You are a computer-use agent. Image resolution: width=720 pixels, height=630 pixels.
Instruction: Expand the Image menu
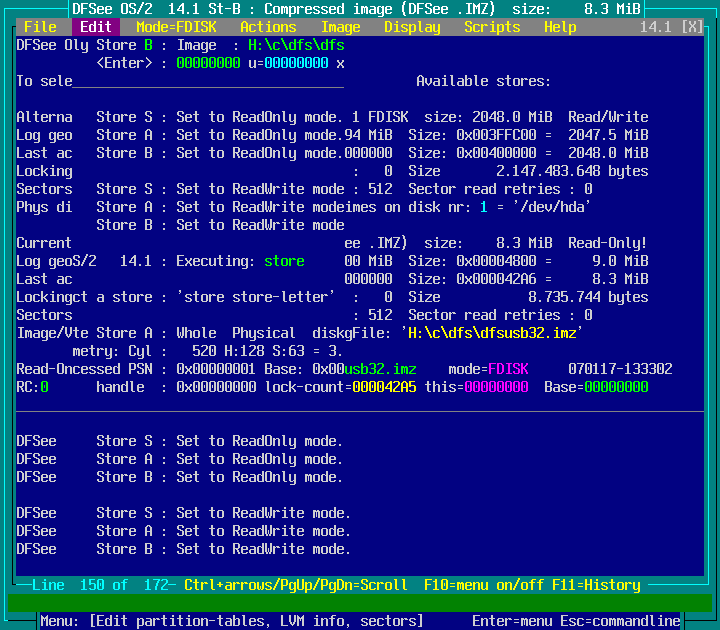pyautogui.click(x=340, y=27)
